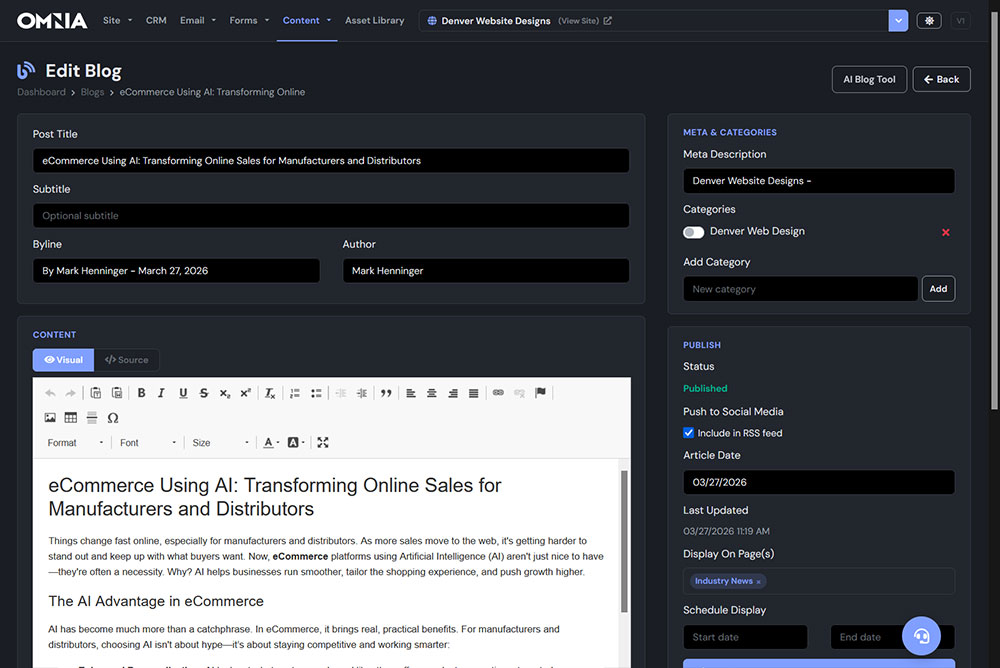Insert a special character using the omega icon
Viewport: 1000px width, 668px height.
tap(112, 417)
